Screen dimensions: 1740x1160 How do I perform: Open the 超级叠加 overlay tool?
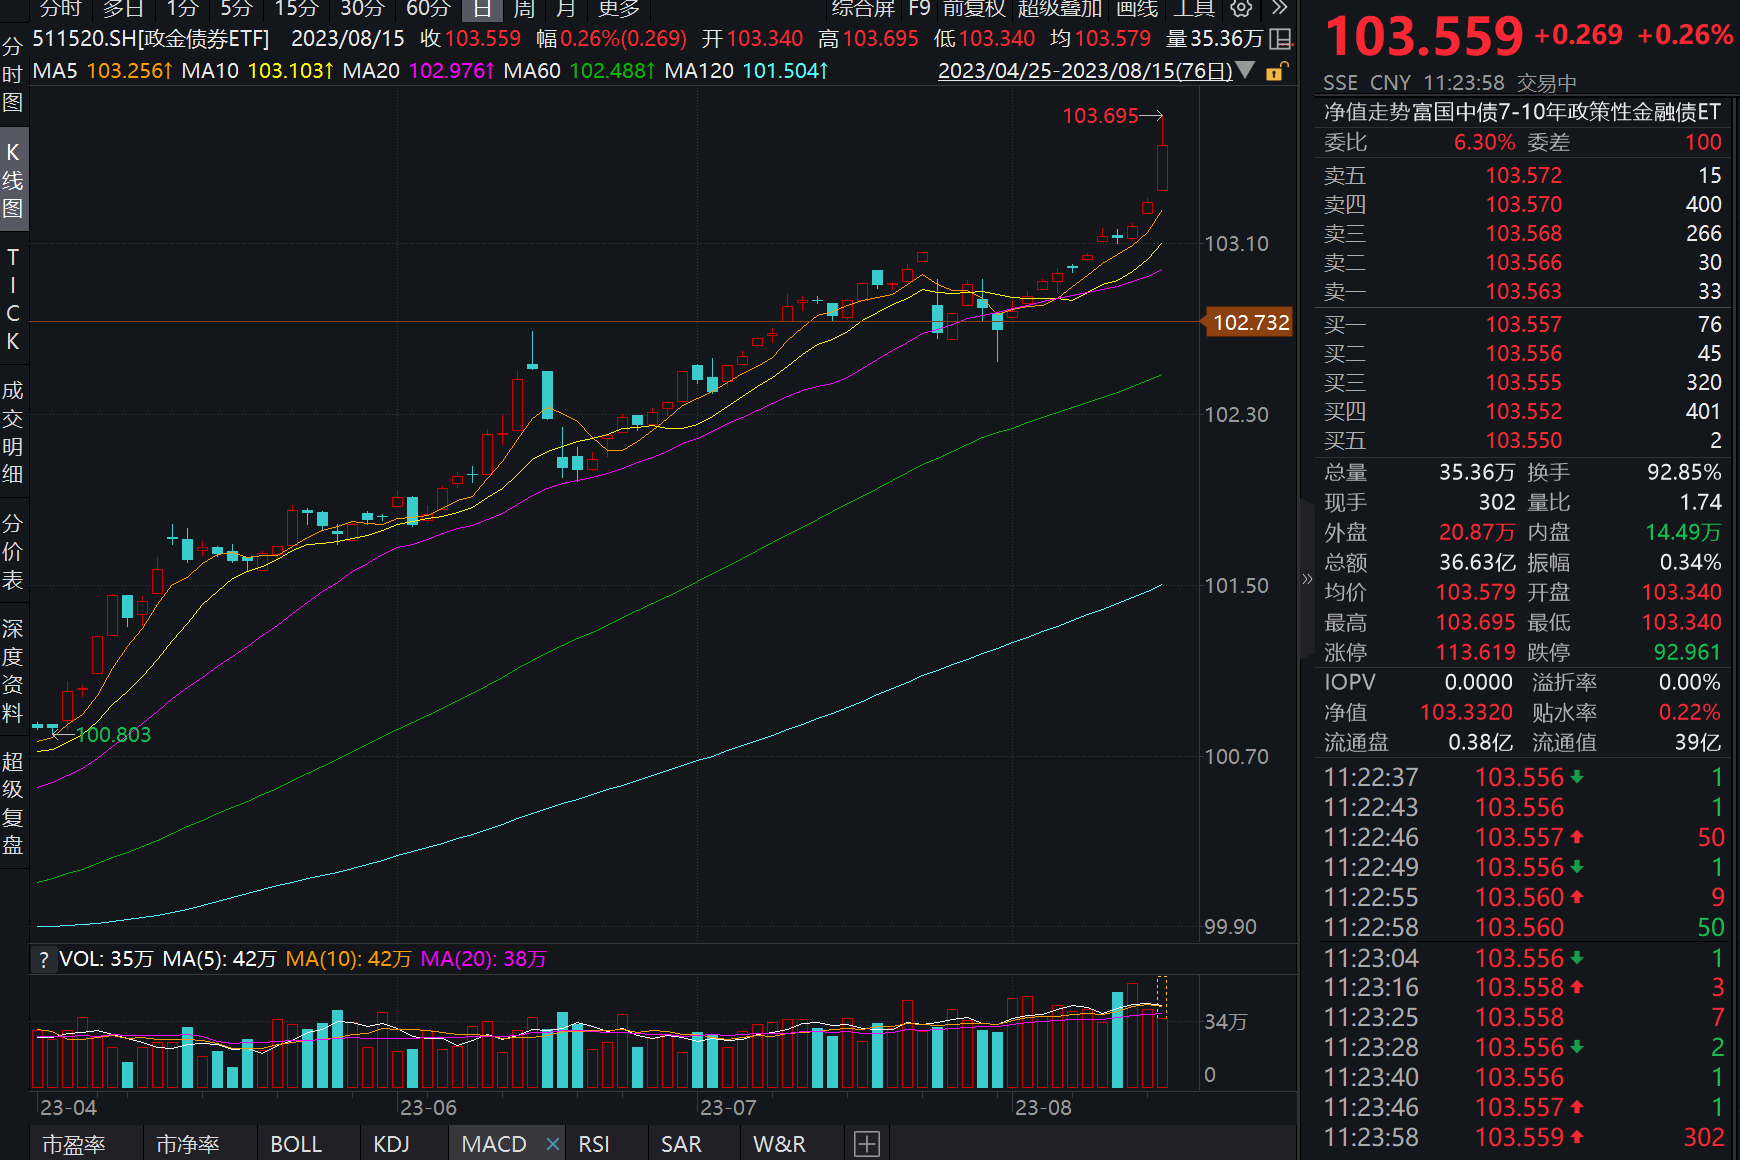1059,9
